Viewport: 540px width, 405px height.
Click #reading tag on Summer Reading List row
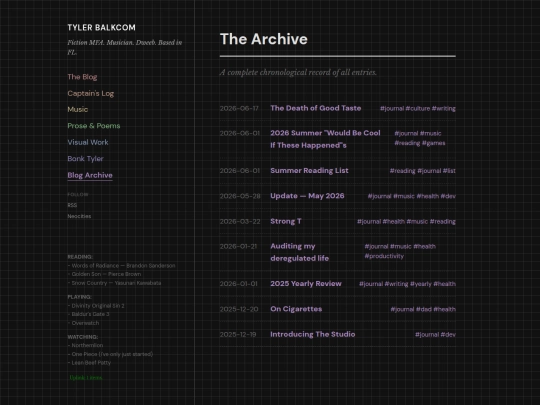403,171
